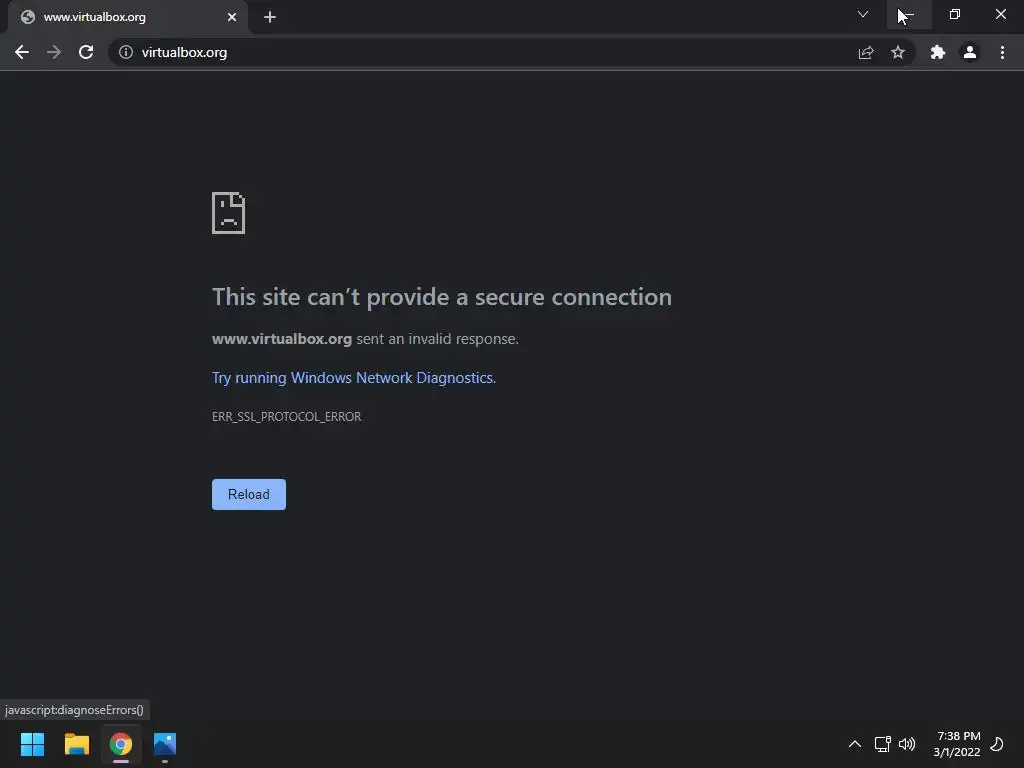Click the ERR_SSL_PROTOCOL_ERROR text
The width and height of the screenshot is (1024, 768).
coord(287,417)
